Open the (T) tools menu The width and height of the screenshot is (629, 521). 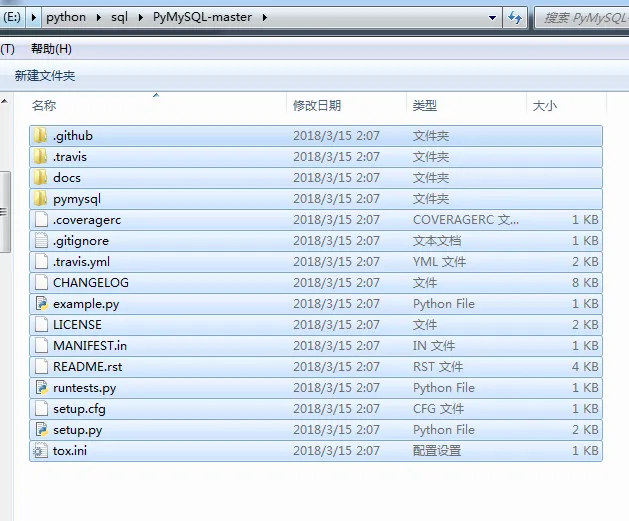coord(7,49)
